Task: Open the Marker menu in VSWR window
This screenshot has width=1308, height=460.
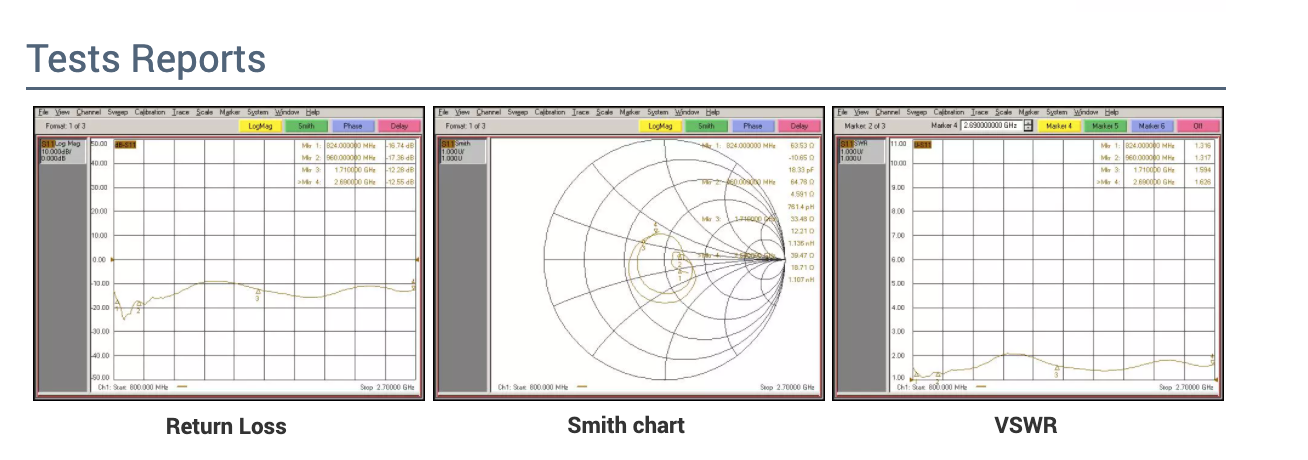Action: point(1028,112)
